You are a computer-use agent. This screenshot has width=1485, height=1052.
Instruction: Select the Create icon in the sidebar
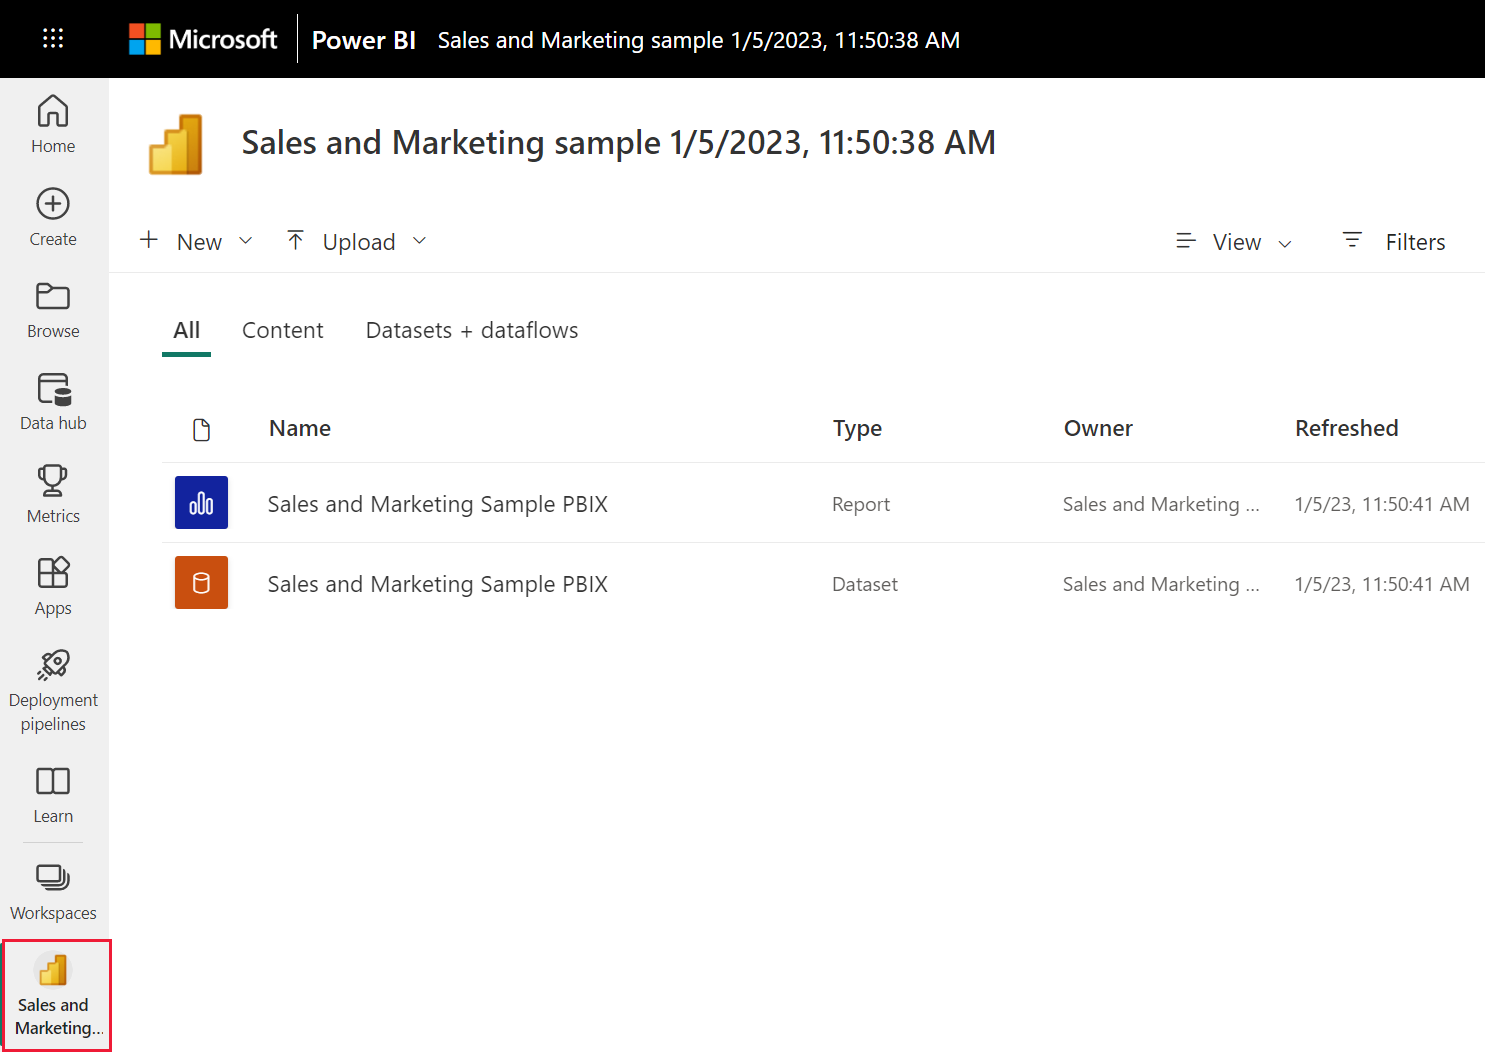click(x=53, y=215)
